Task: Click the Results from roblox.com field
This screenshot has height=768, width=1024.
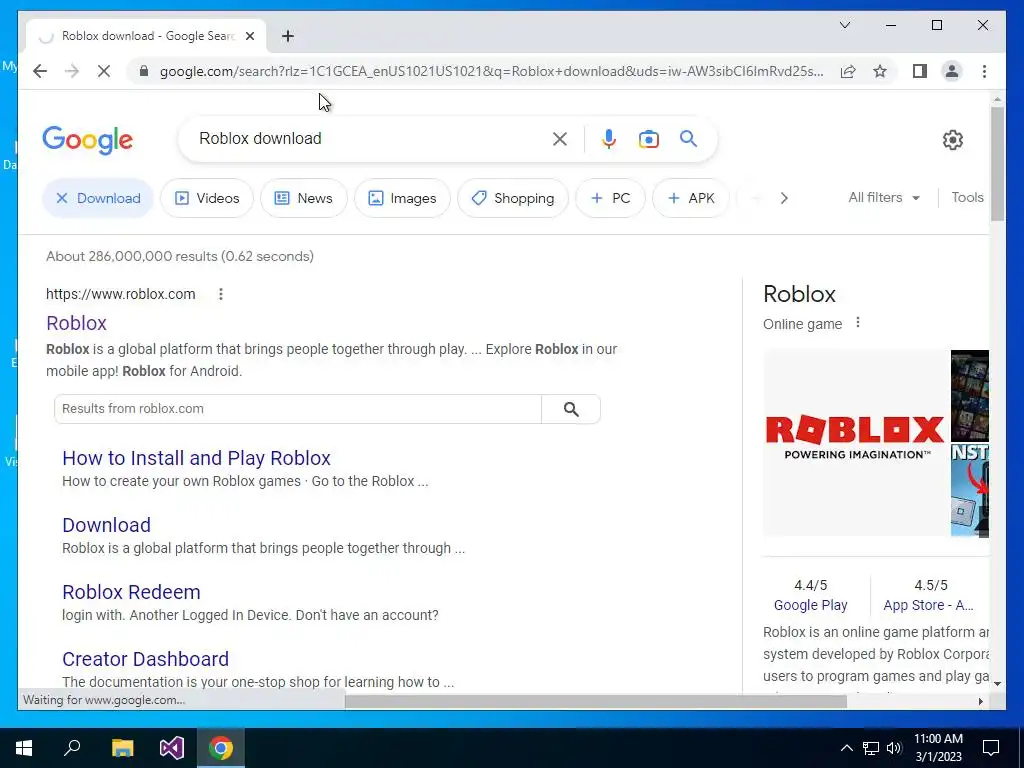Action: point(298,409)
